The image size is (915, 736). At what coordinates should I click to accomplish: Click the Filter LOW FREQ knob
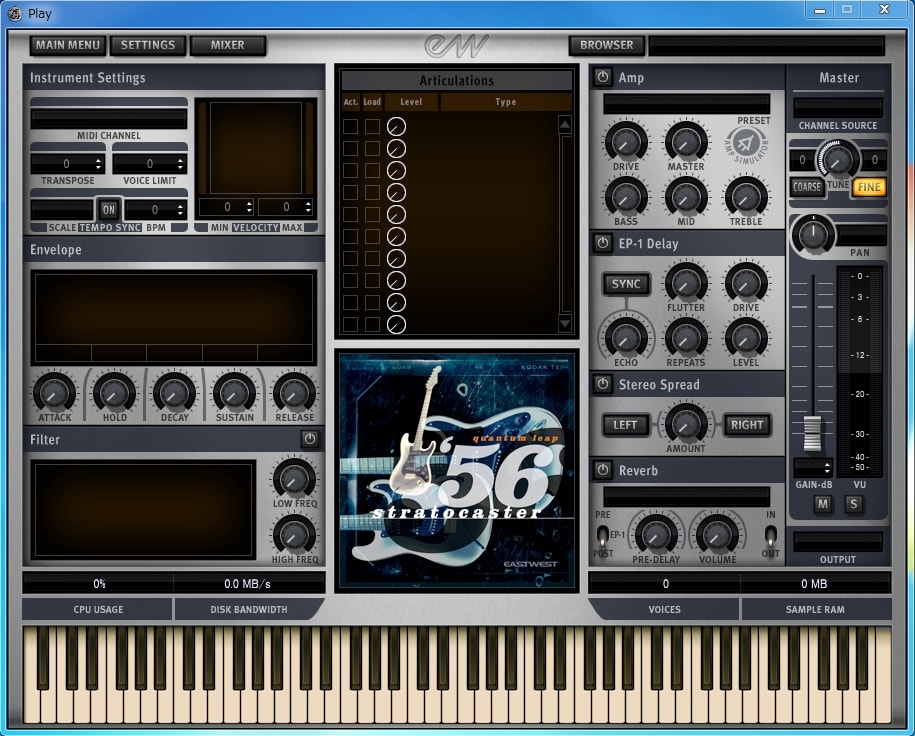(x=295, y=479)
